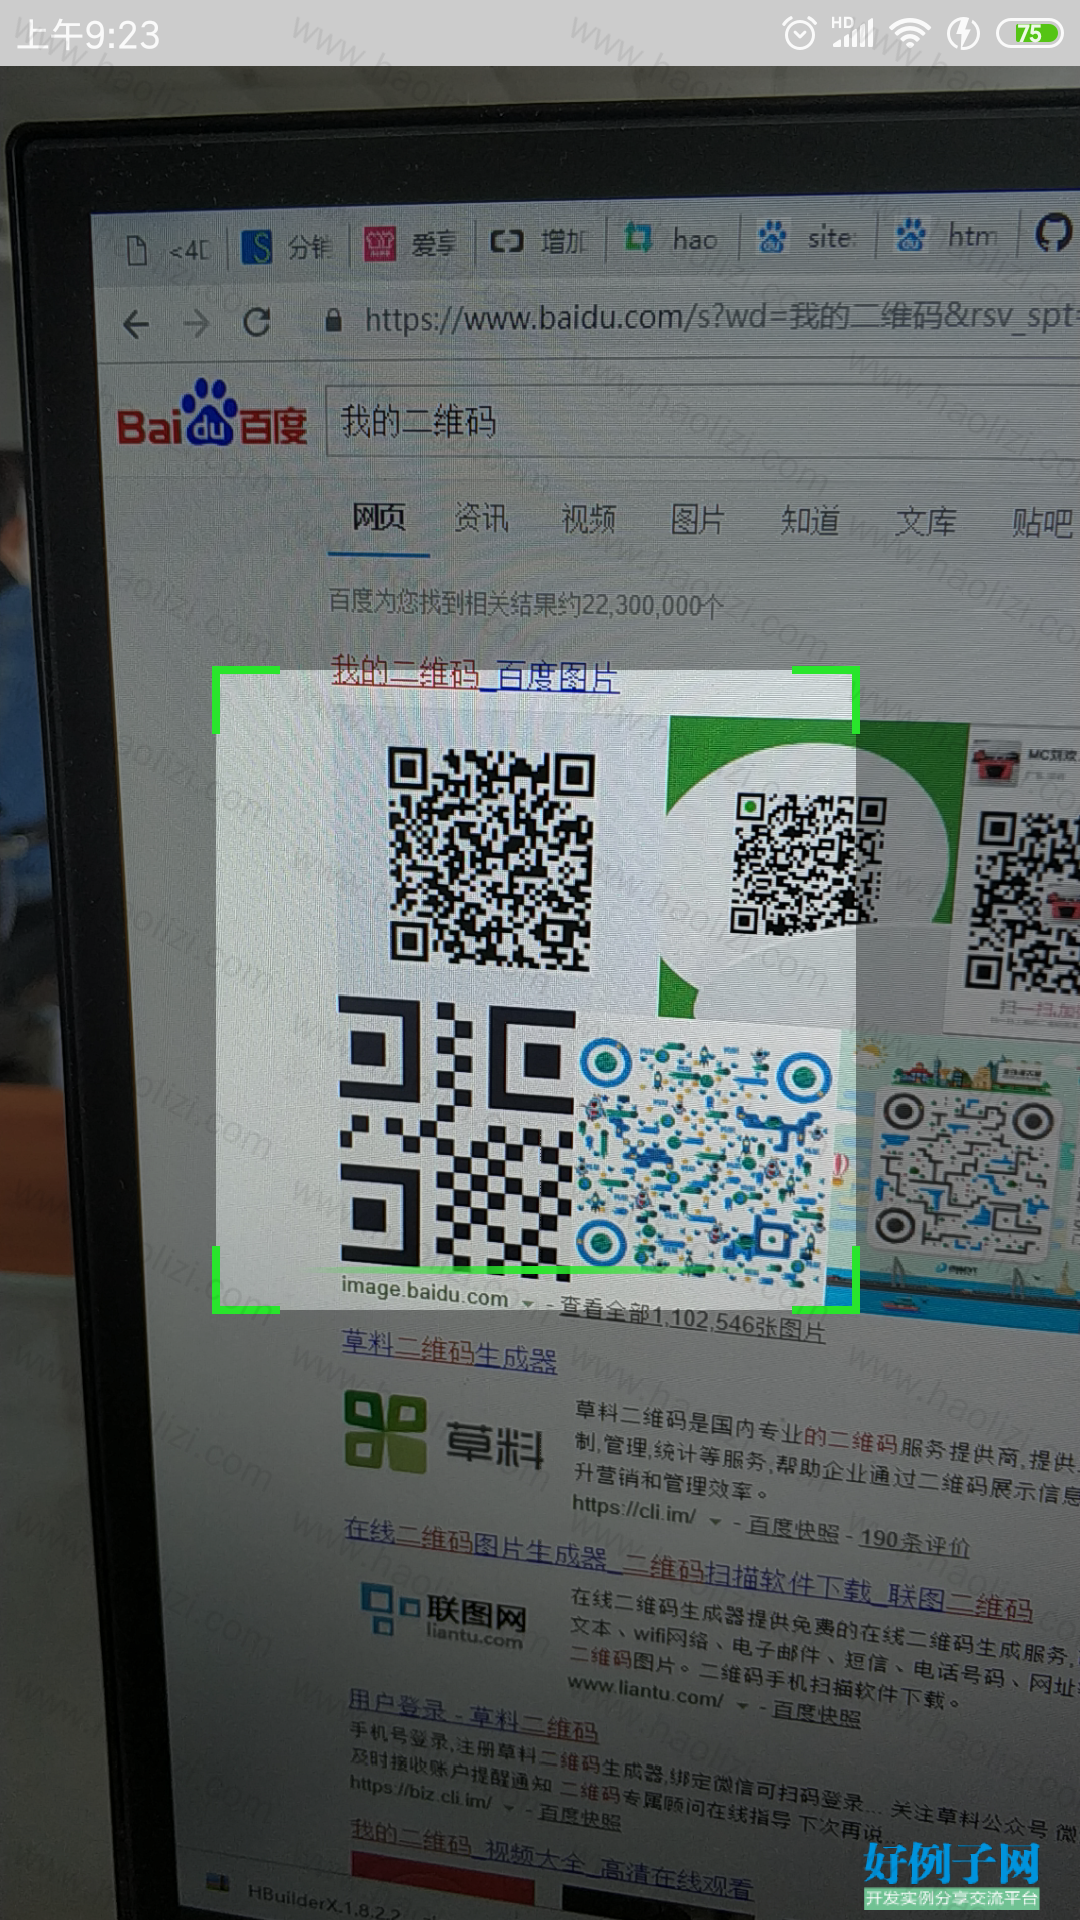Image resolution: width=1080 pixels, height=1920 pixels.
Task: Switch to the 资讯 tab
Action: tap(481, 518)
